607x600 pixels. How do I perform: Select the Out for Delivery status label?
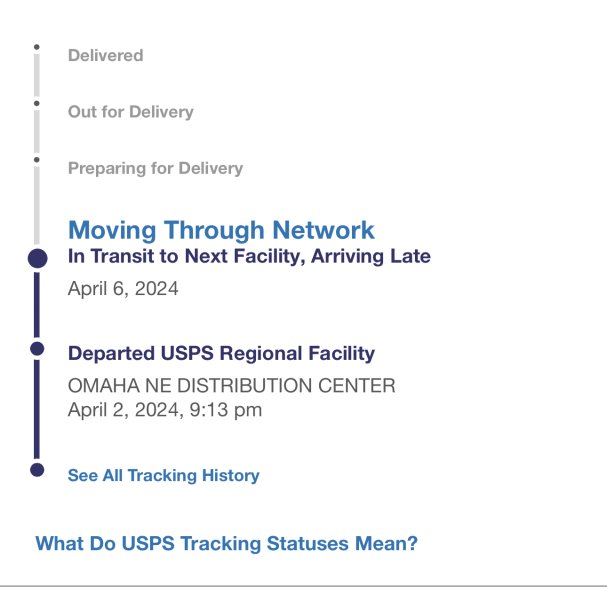[130, 112]
